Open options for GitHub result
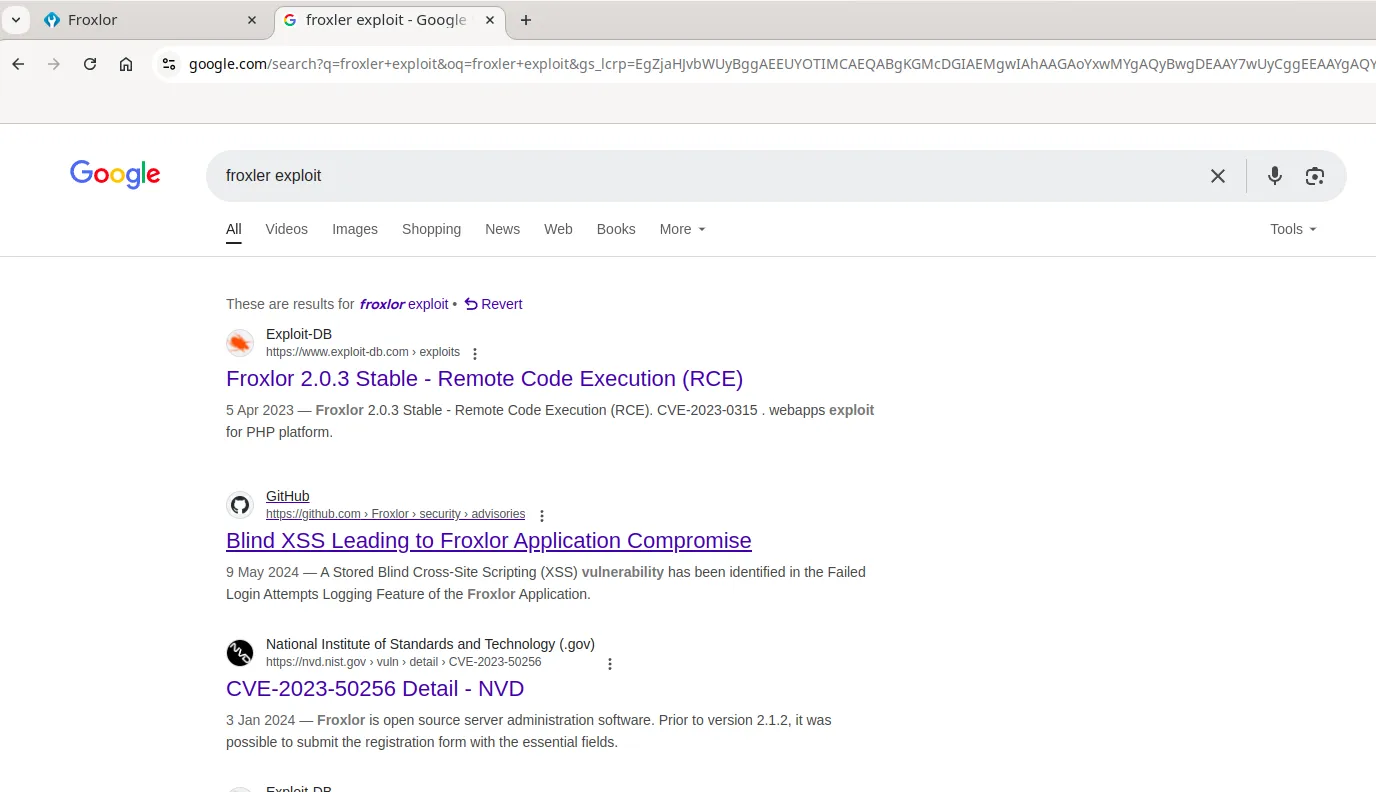Screen dimensions: 1376x792 pos(542,515)
